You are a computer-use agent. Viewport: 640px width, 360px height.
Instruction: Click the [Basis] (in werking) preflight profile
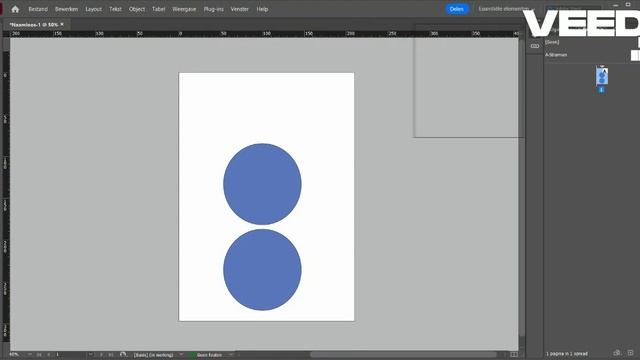[153, 355]
